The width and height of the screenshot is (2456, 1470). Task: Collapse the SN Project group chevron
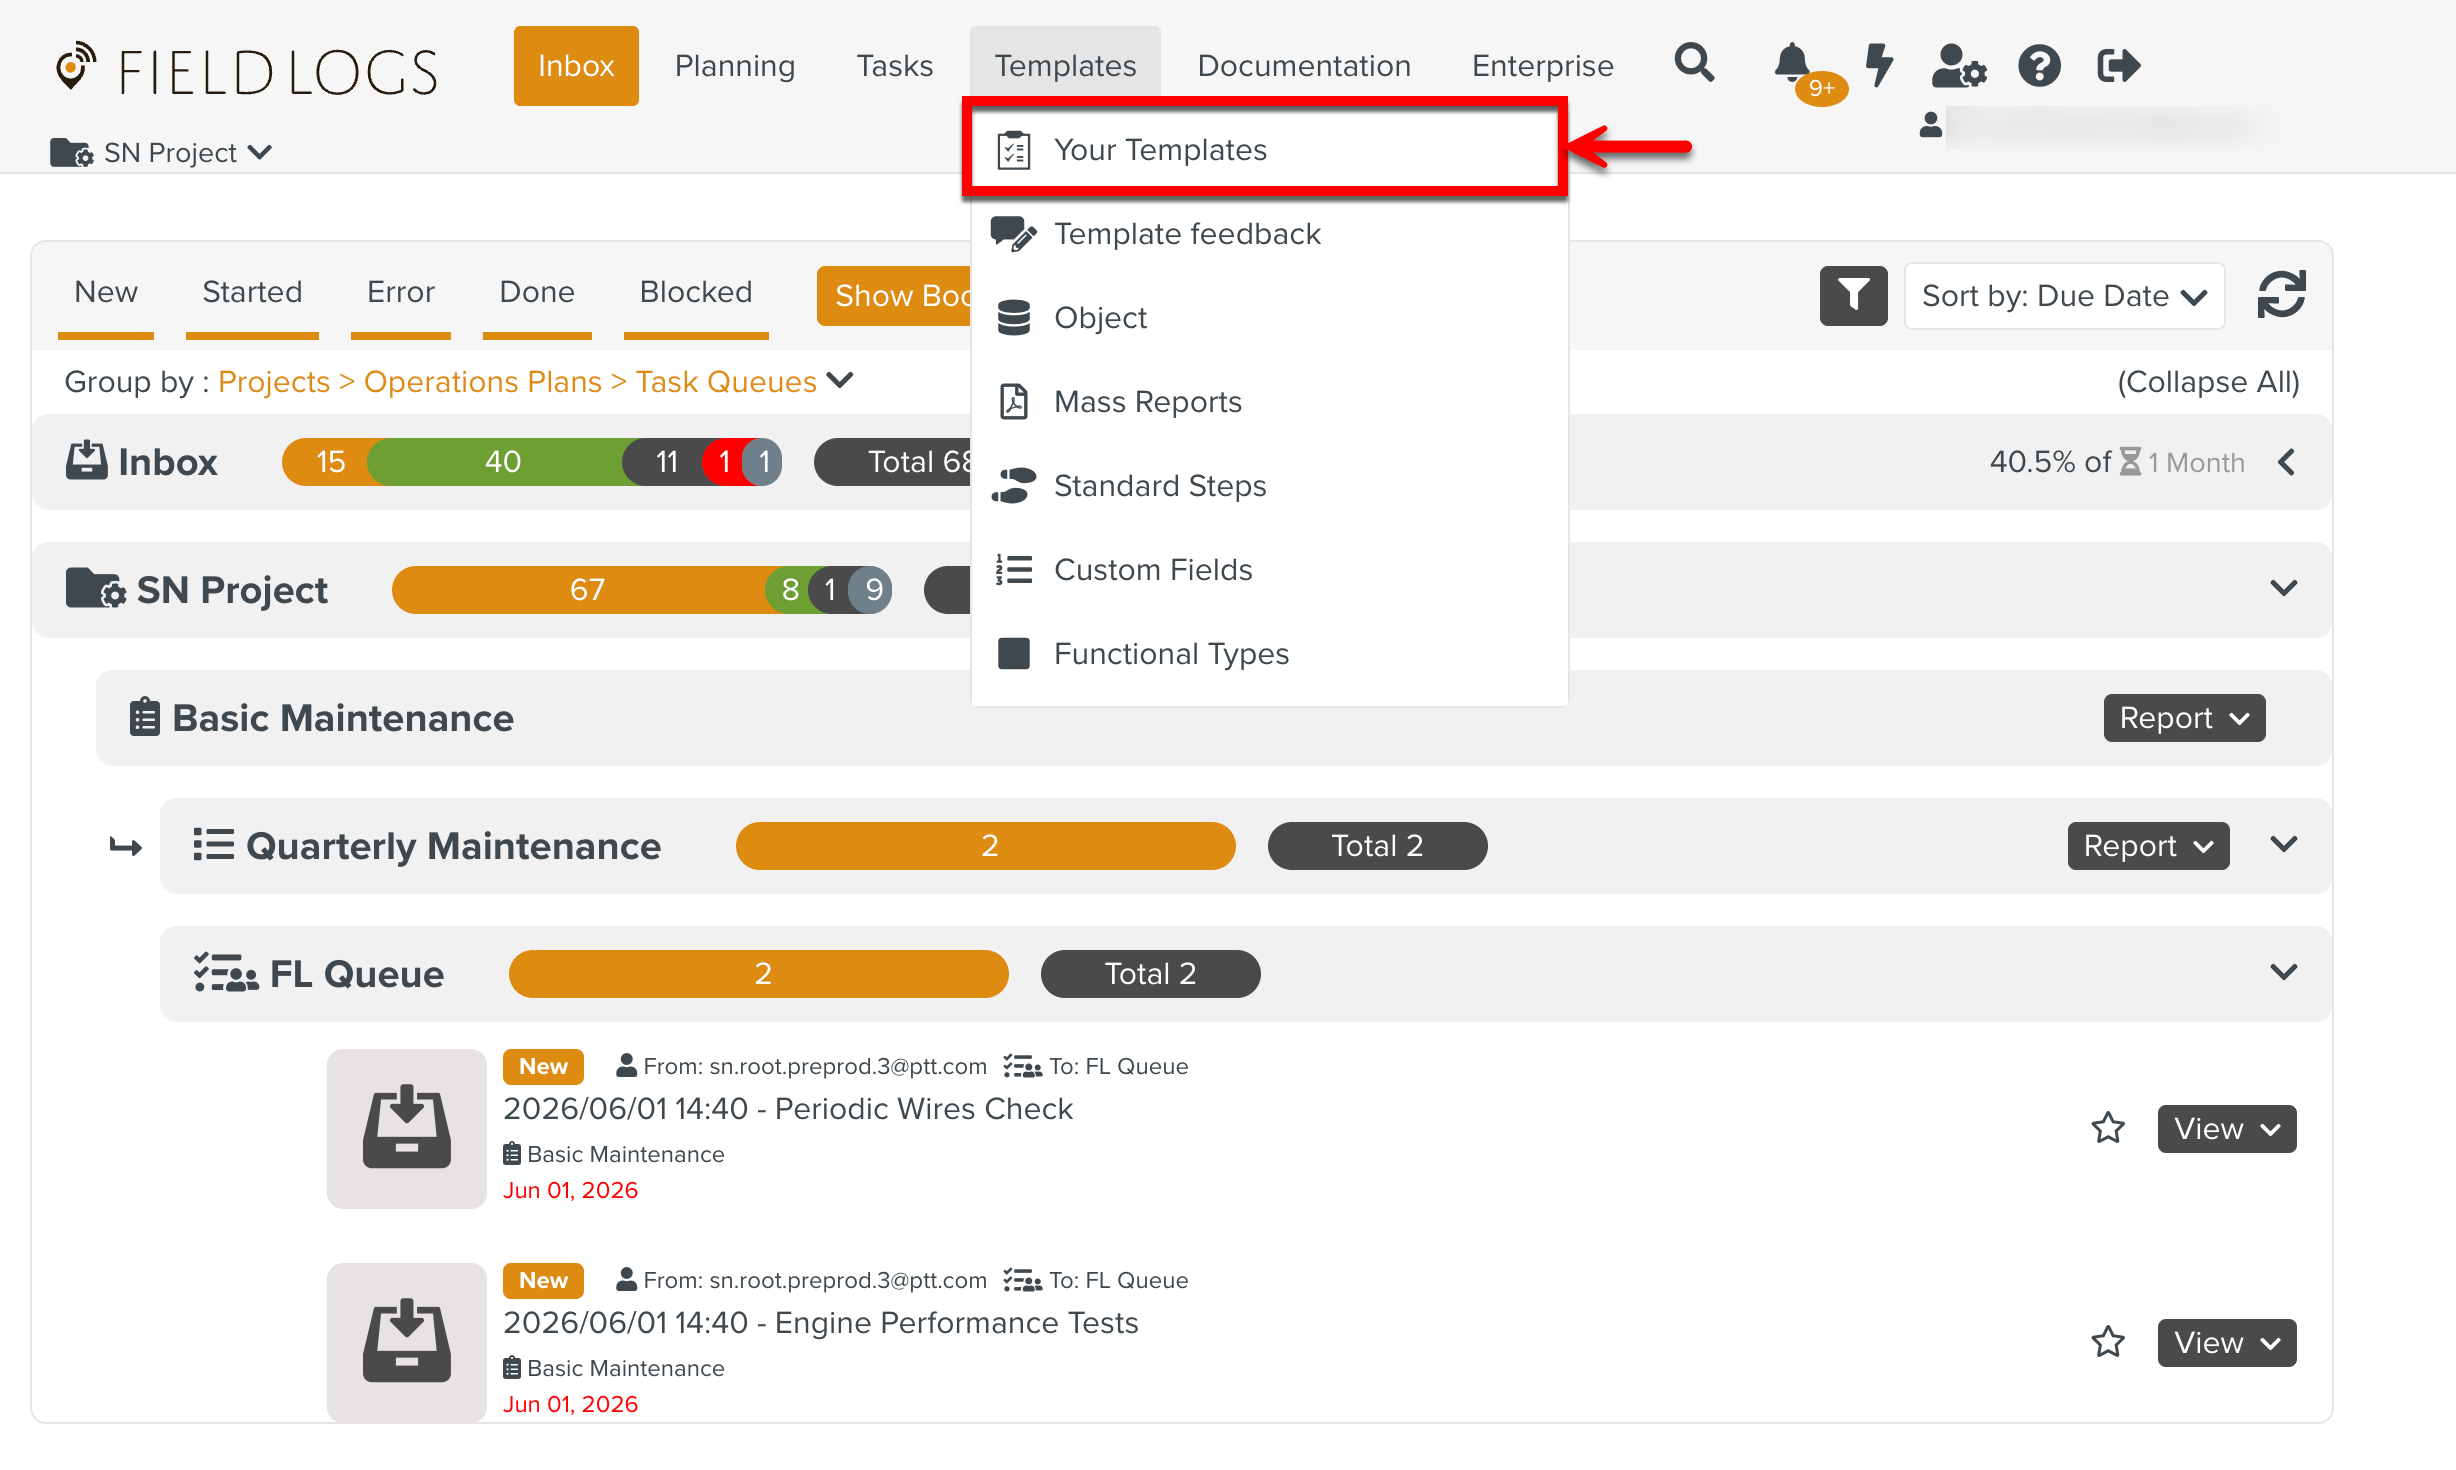tap(2284, 588)
